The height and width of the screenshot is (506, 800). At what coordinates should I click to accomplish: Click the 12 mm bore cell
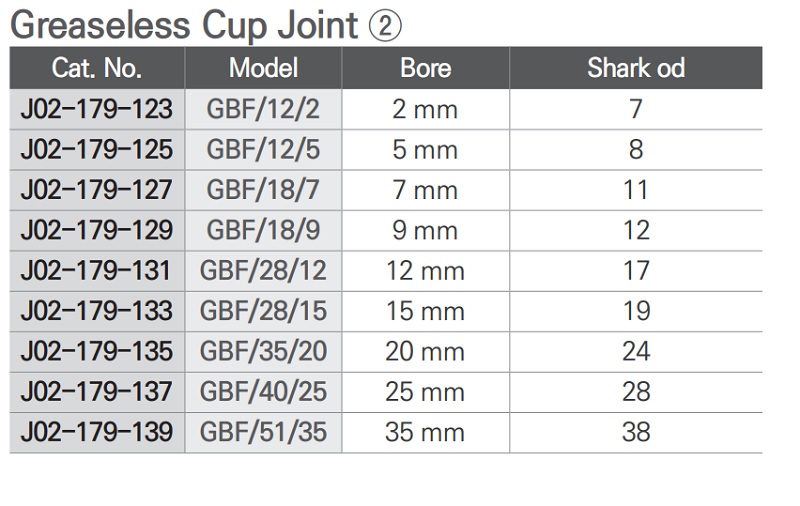(425, 270)
